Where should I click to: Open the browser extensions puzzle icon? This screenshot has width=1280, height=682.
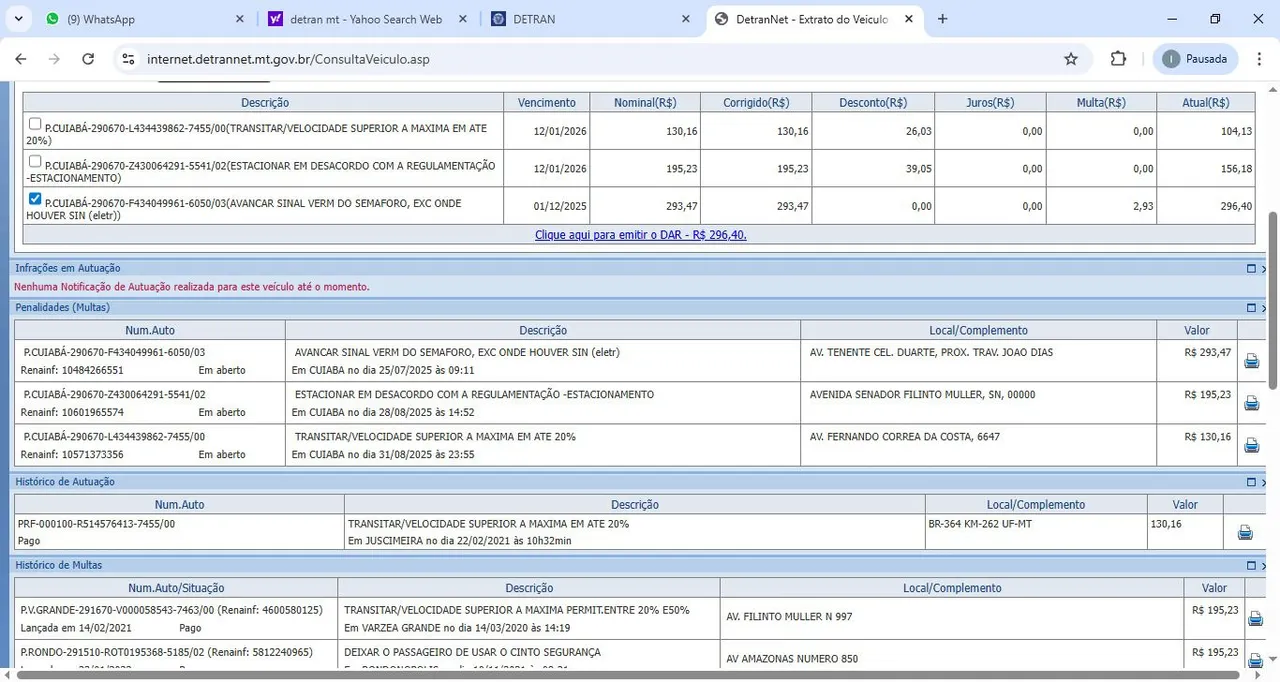coord(1118,59)
